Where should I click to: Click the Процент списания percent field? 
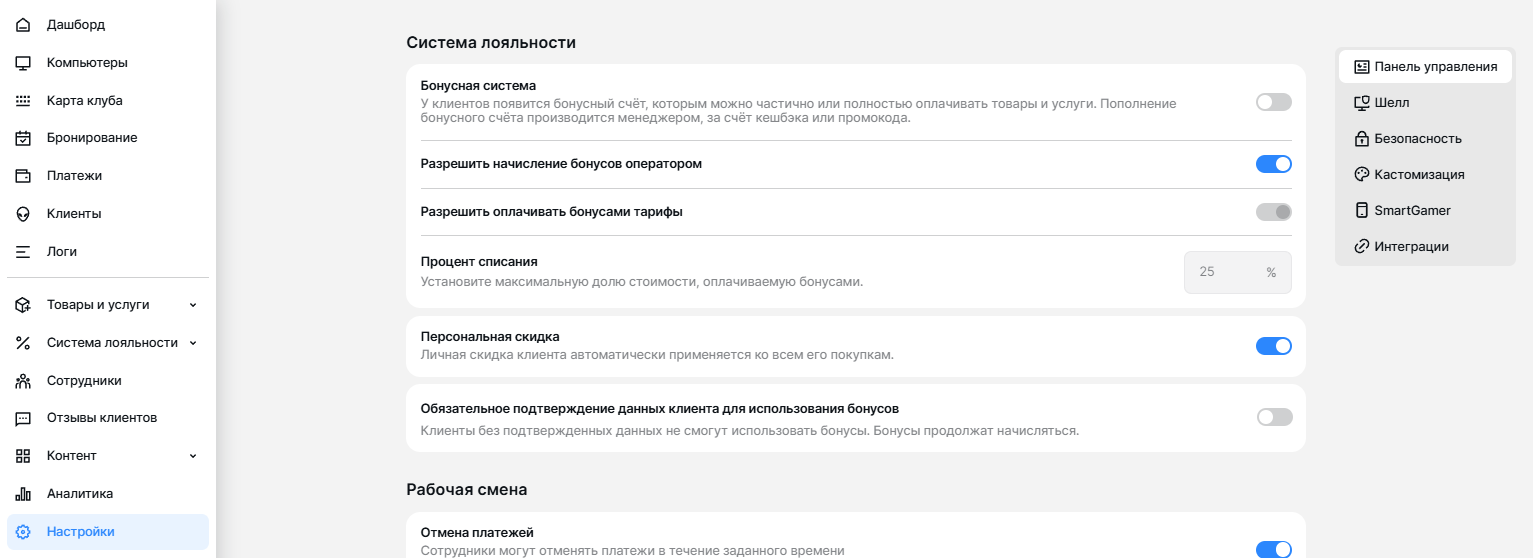(x=1238, y=272)
